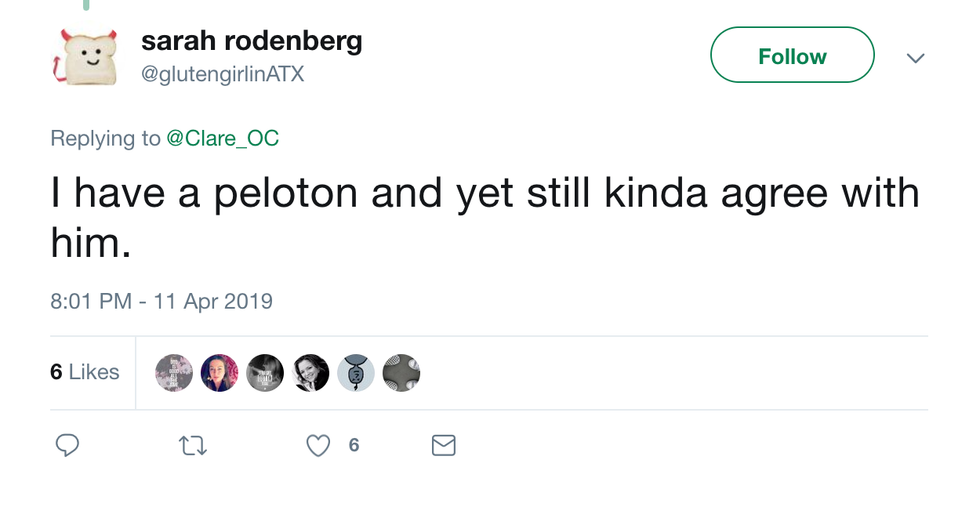Open second liker avatar in likes row
The width and height of the screenshot is (980, 506).
[x=220, y=372]
